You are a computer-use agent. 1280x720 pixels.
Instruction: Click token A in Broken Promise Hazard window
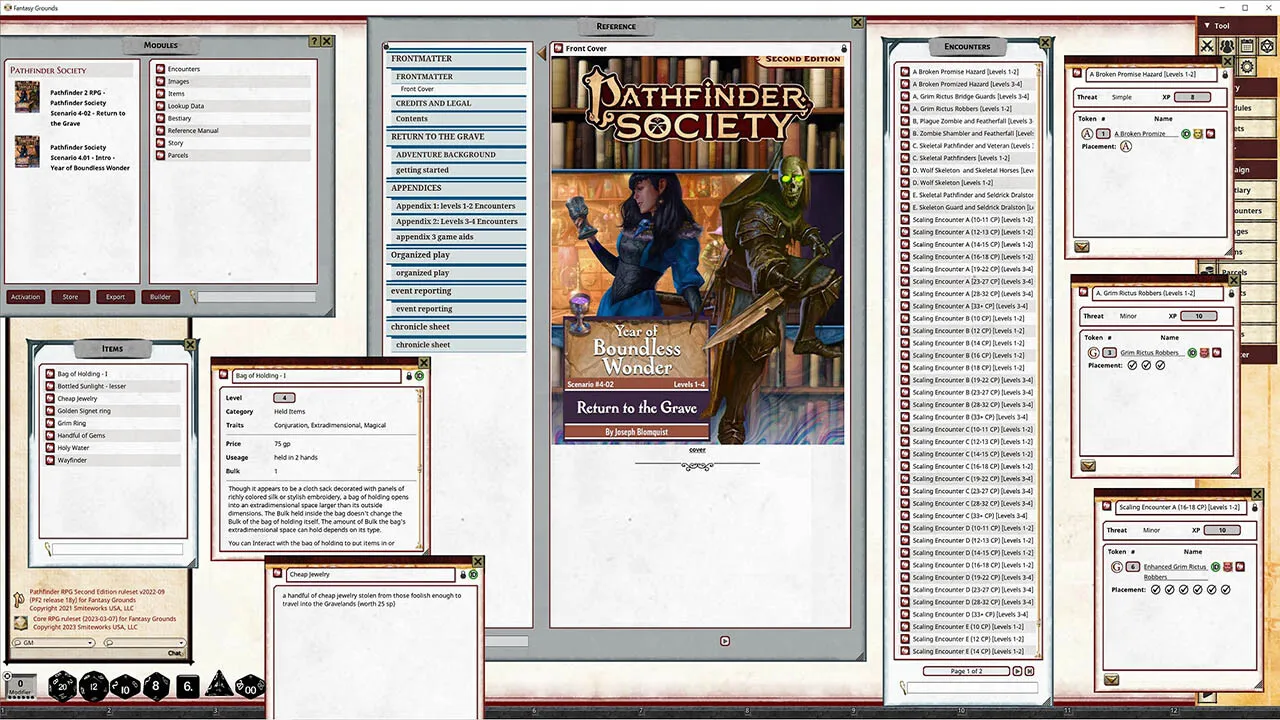click(x=1087, y=133)
